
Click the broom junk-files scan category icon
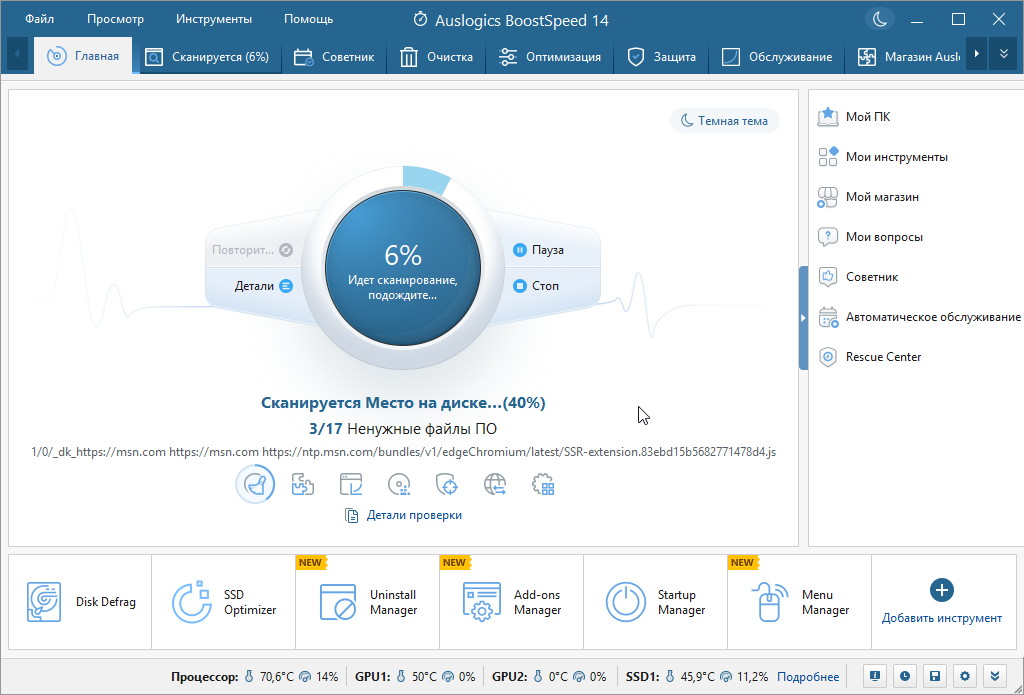coord(255,484)
